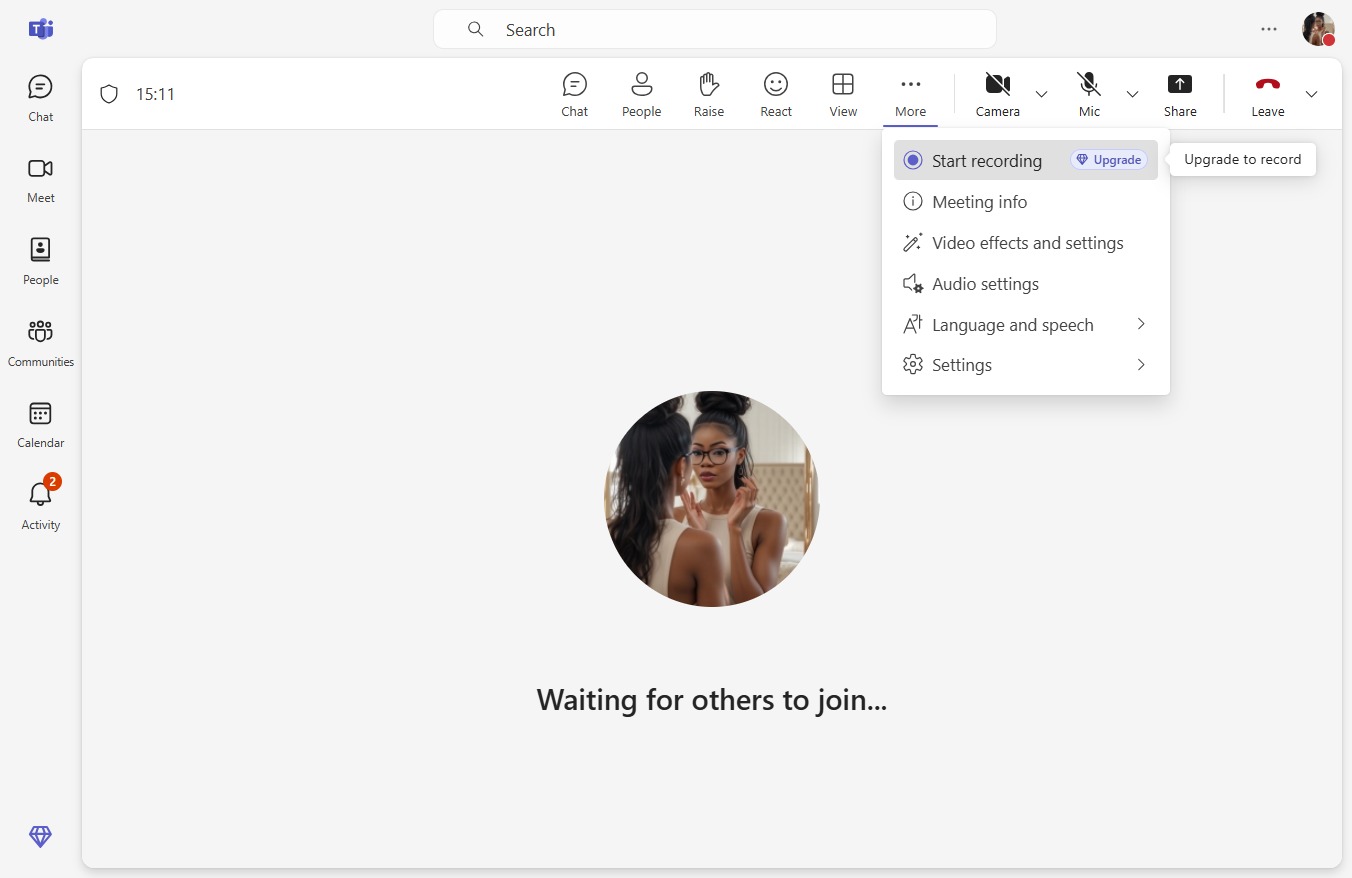Open Communities in the sidebar
Image resolution: width=1352 pixels, height=878 pixels.
tap(41, 344)
